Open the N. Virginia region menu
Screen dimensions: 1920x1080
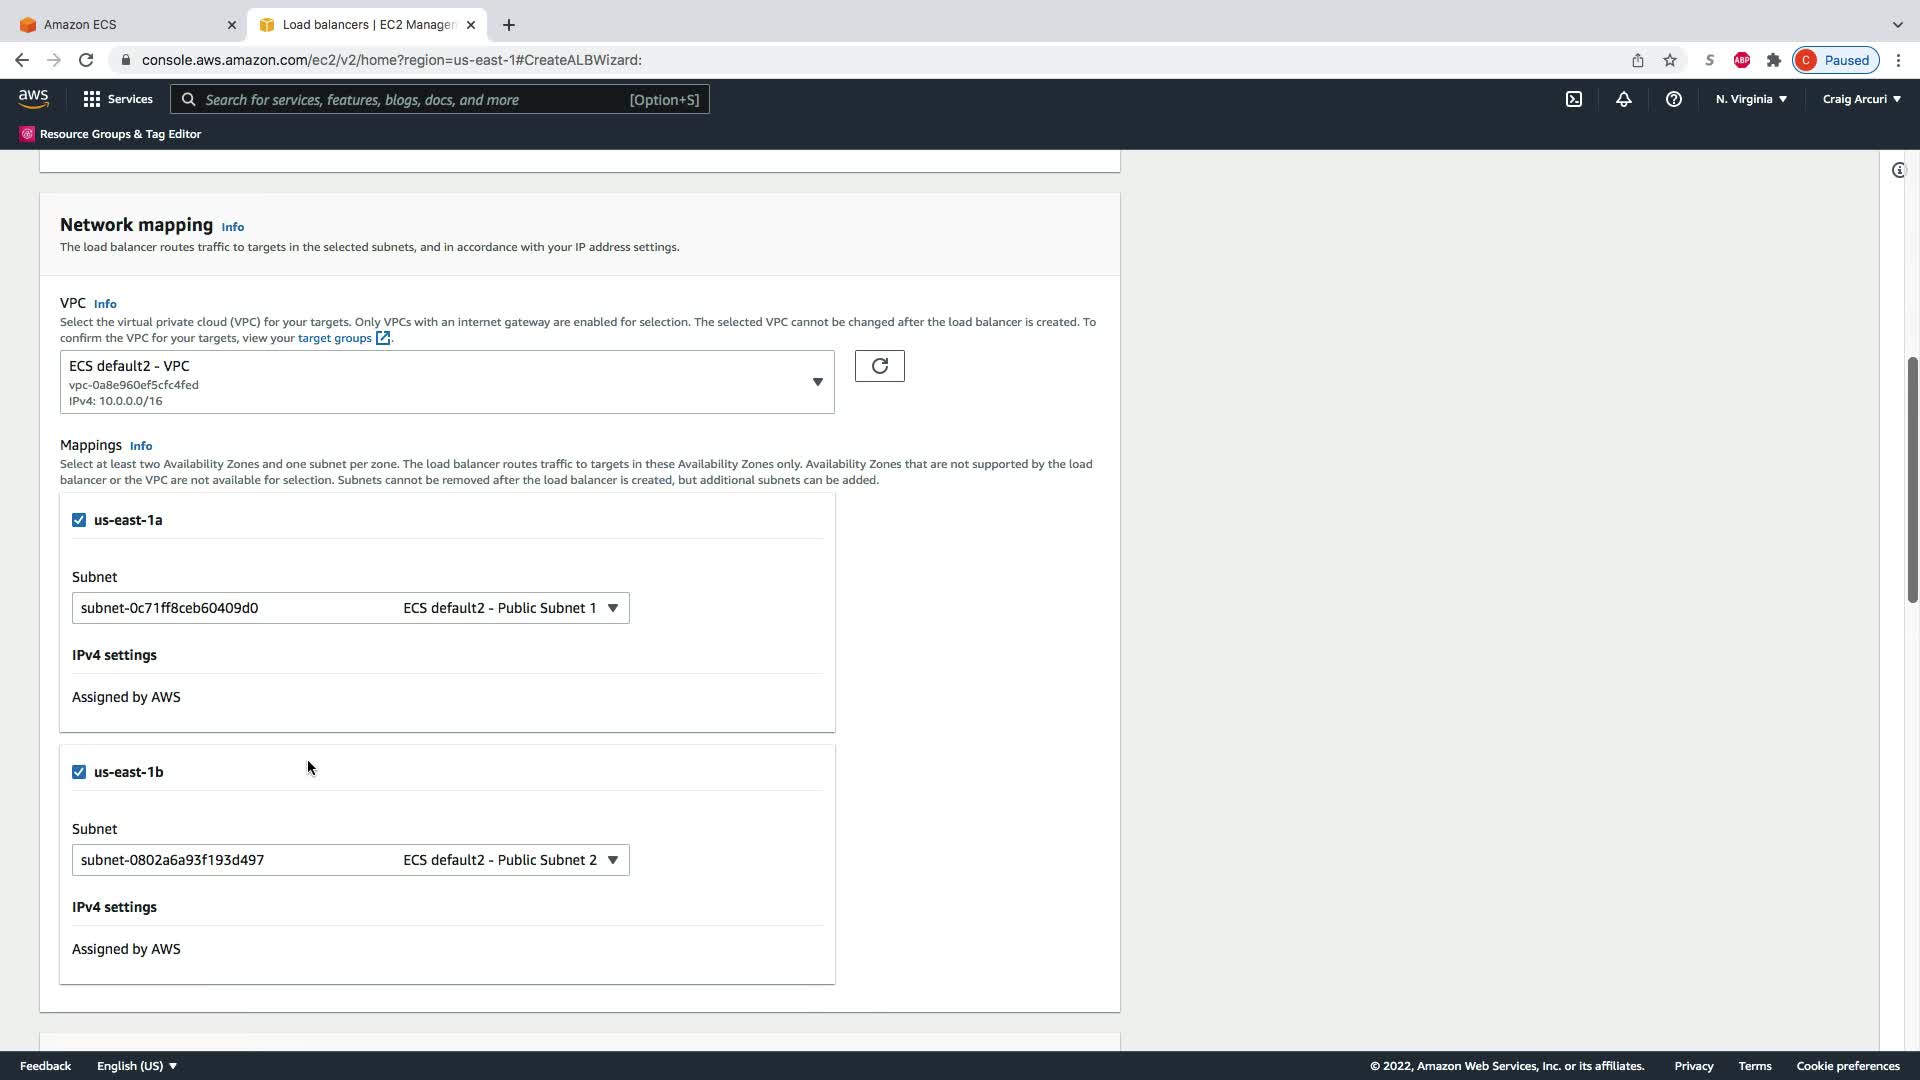(x=1750, y=99)
